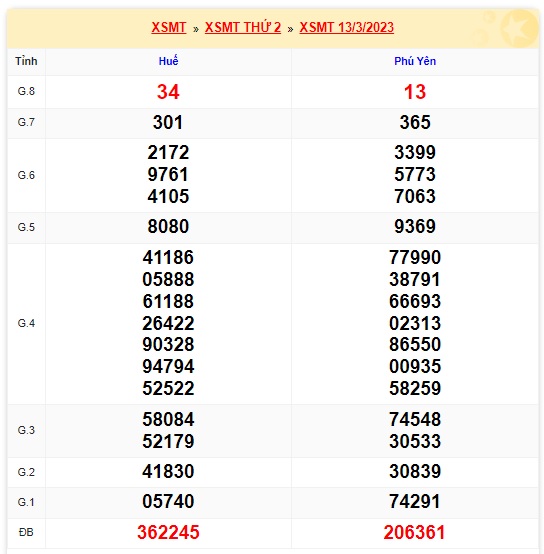Image resolution: width=544 pixels, height=554 pixels.
Task: Select Phú Yên G.8 result 13
Action: coord(415,92)
